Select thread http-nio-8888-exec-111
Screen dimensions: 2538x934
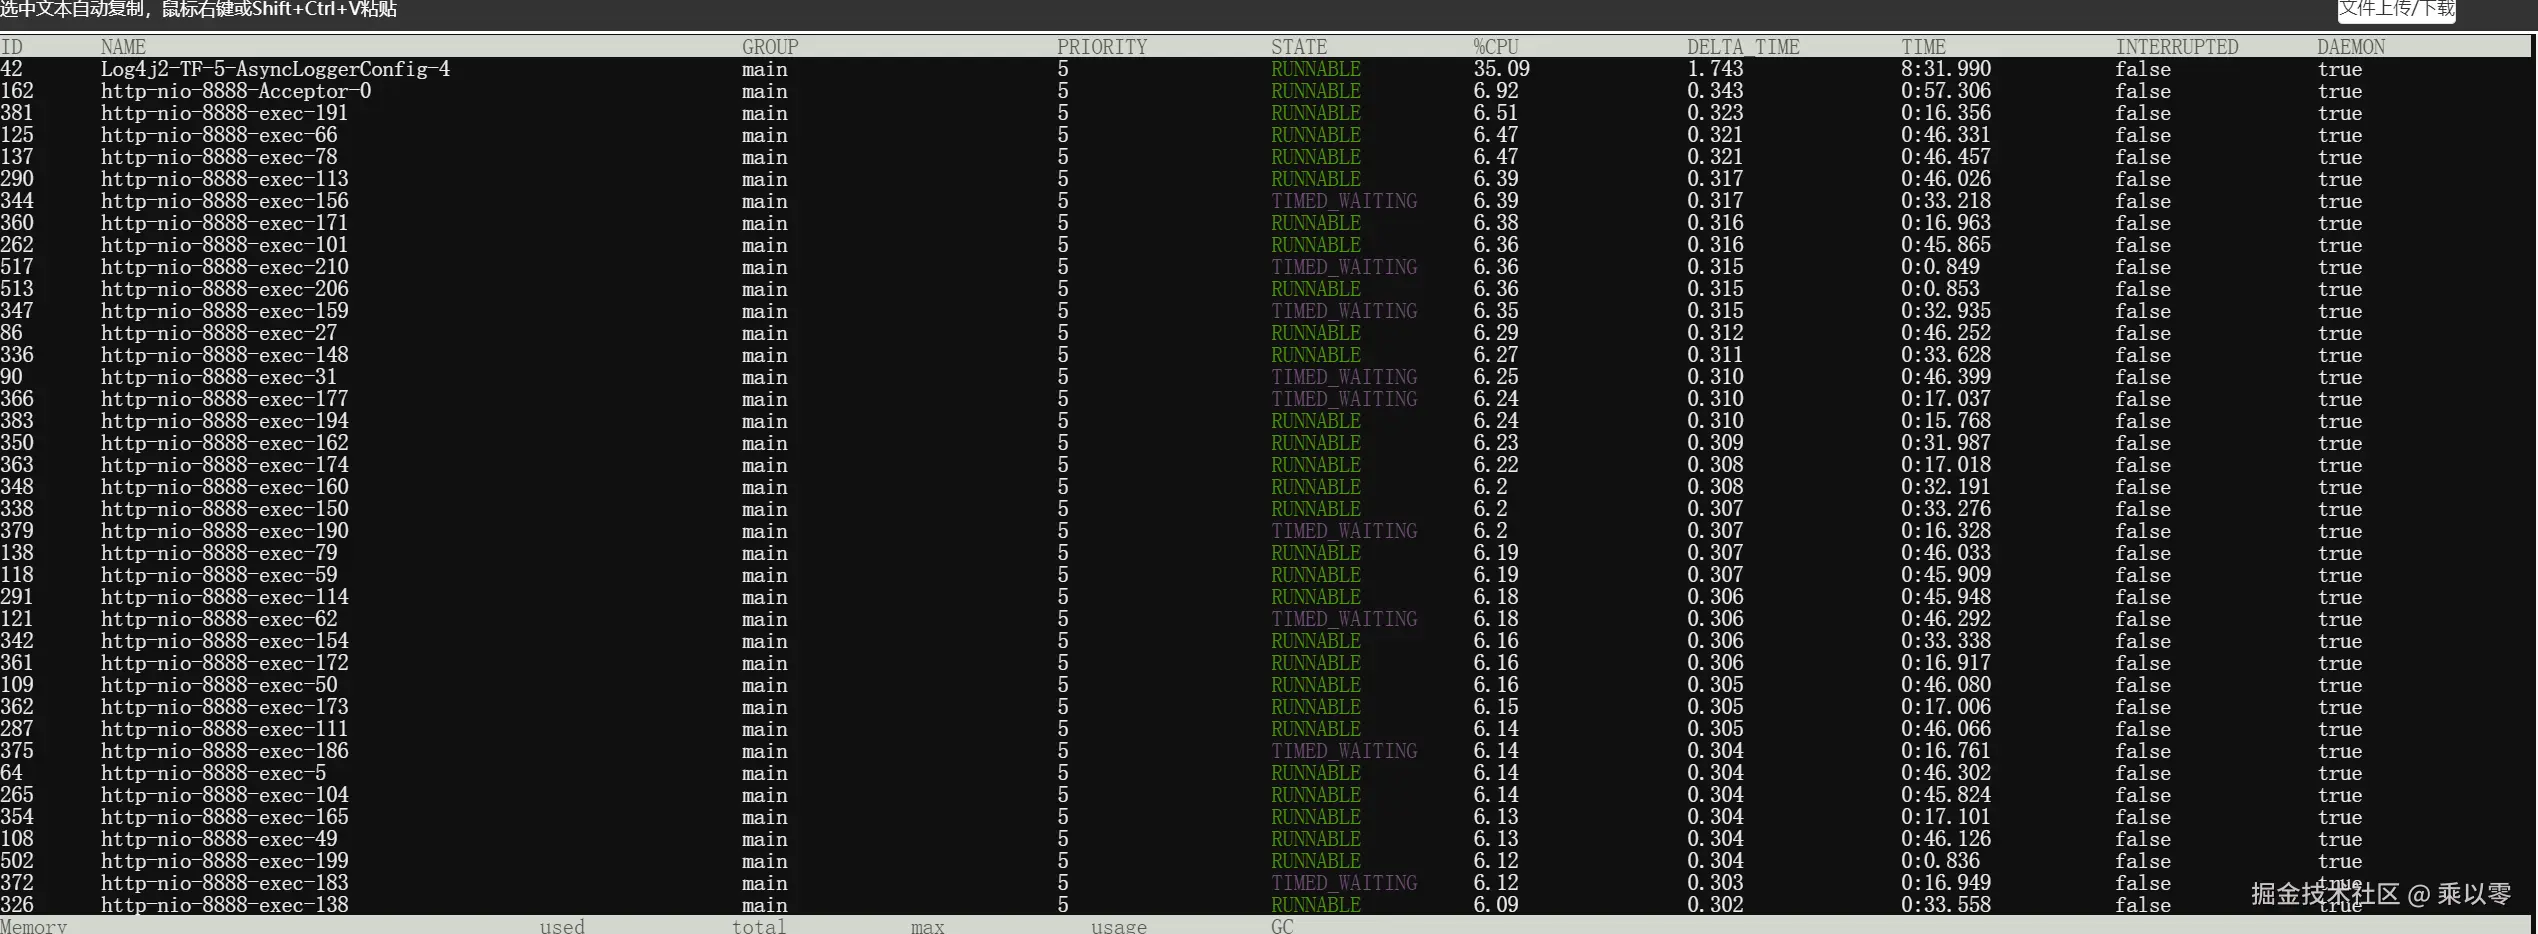click(224, 729)
